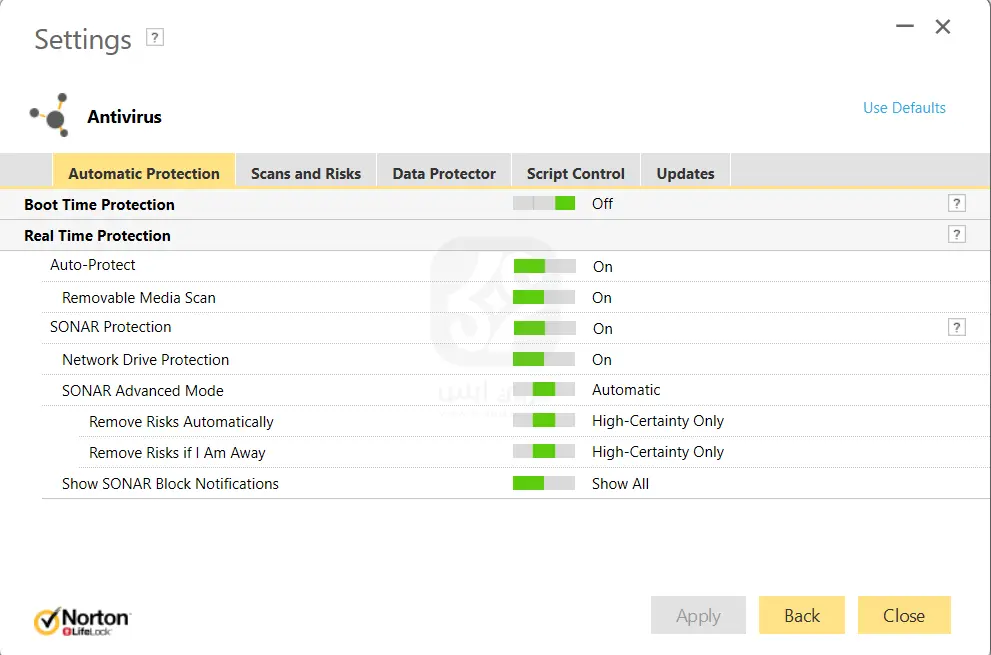Open the Data Protector tab
Viewport: 991px width, 655px height.
[443, 172]
